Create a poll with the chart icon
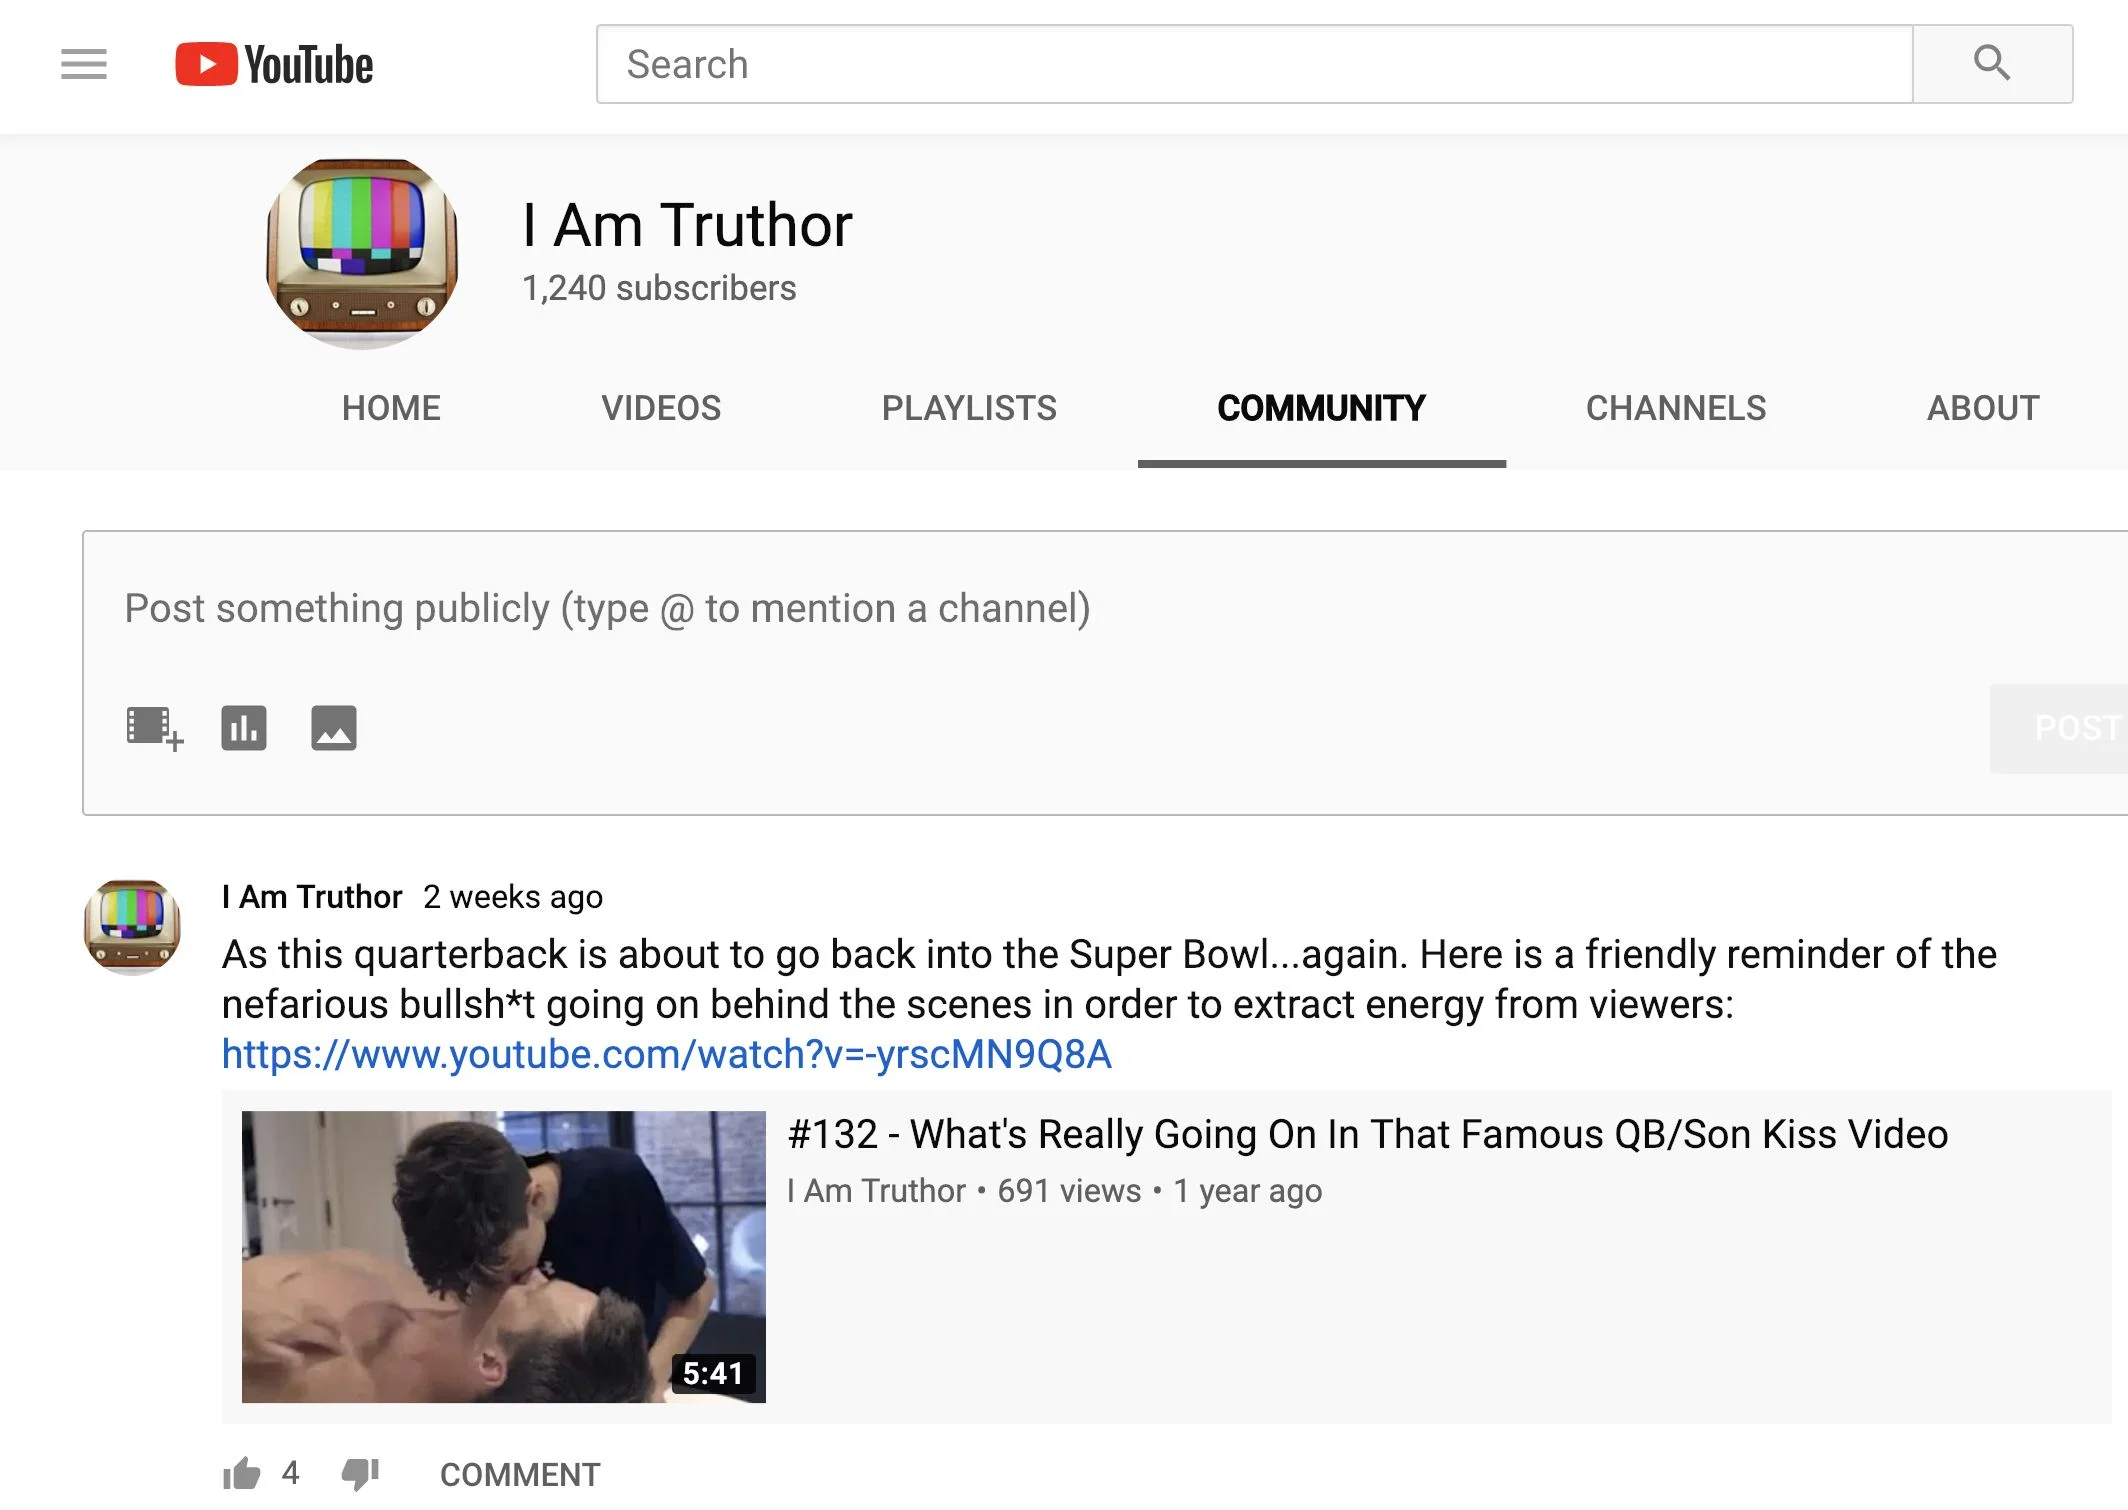 coord(244,728)
